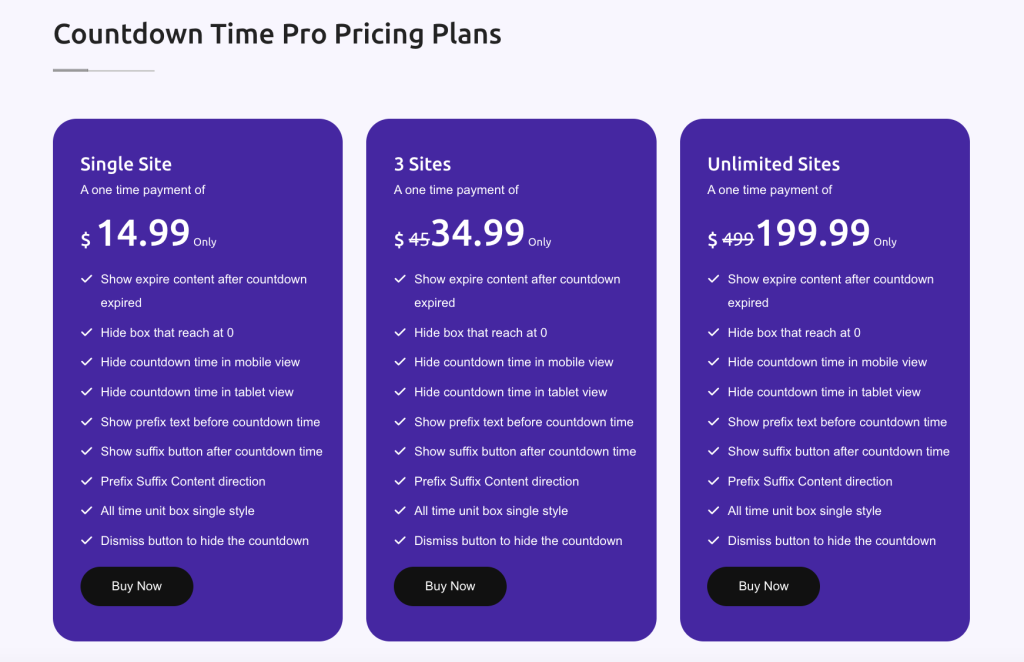Expand the Unlimited Sites plan card
1024x662 pixels.
[824, 380]
